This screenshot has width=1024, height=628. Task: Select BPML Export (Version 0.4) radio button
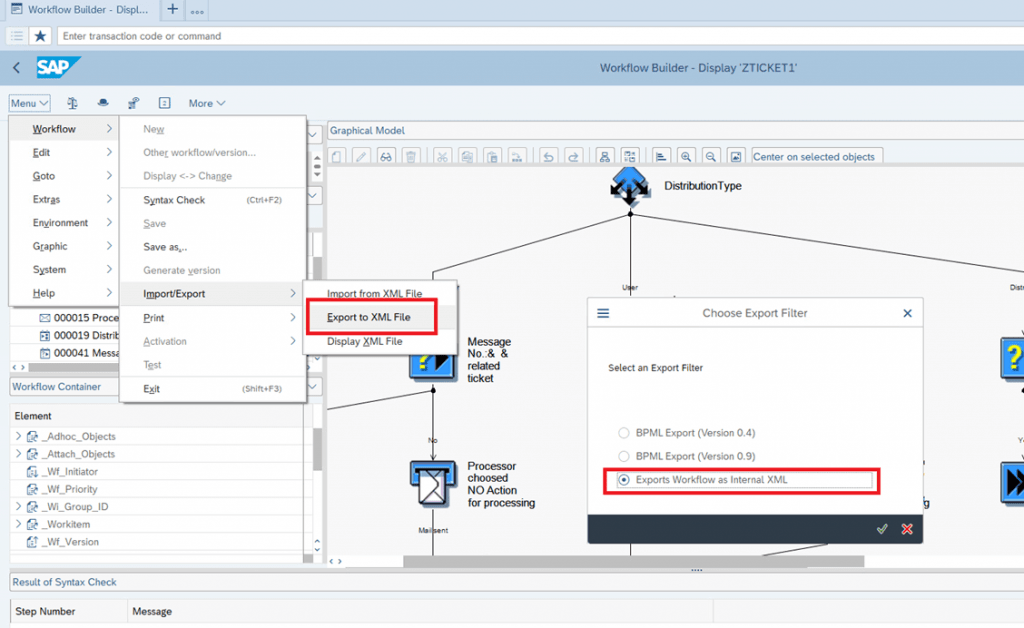click(624, 433)
